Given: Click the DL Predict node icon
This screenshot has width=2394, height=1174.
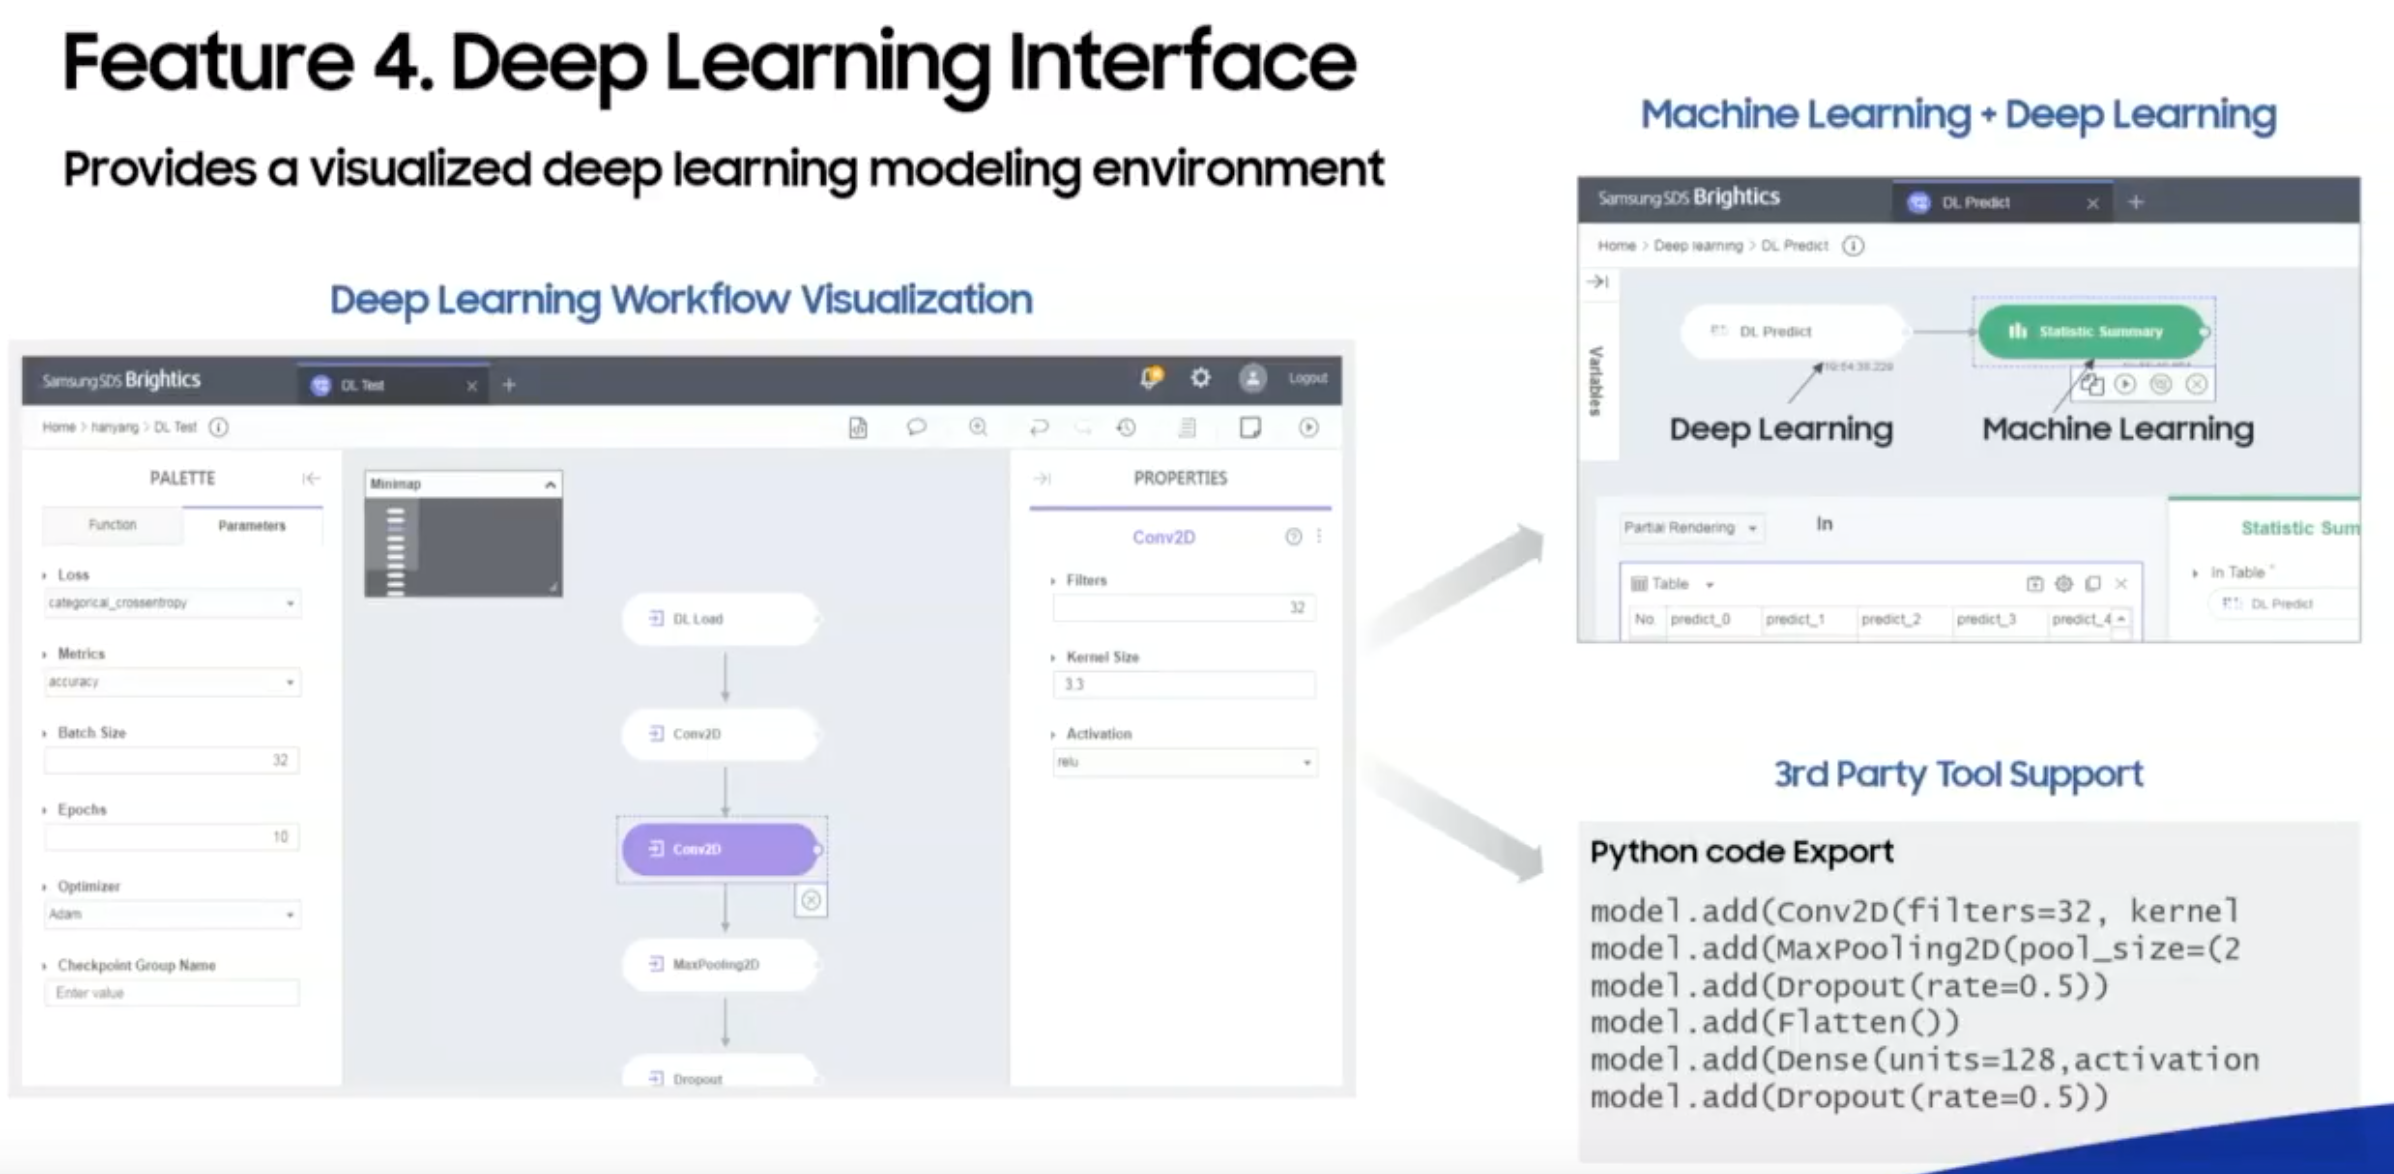Looking at the screenshot, I should pos(1774,331).
